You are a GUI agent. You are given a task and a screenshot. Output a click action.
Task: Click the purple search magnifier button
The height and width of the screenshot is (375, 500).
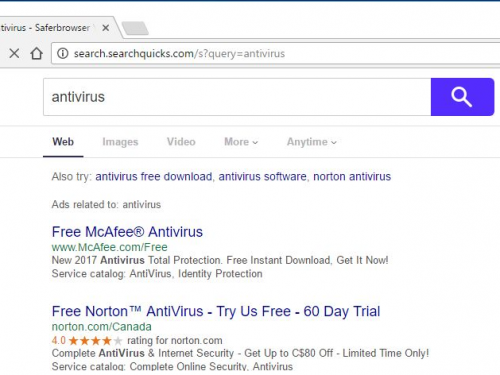coord(462,97)
